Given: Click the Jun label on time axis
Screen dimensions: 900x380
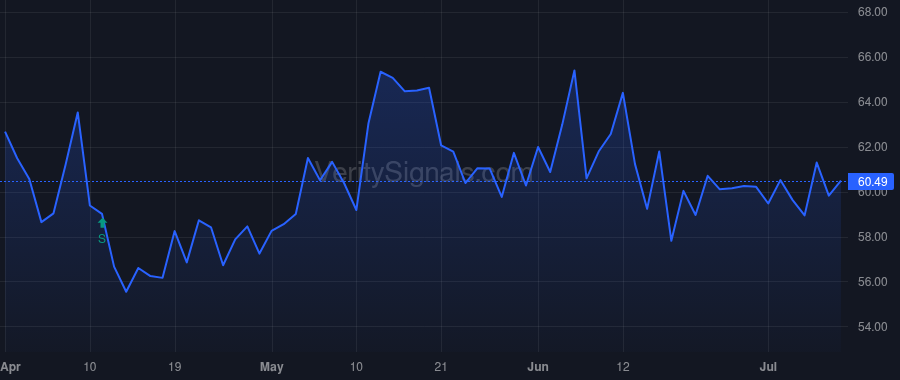Looking at the screenshot, I should point(538,367).
